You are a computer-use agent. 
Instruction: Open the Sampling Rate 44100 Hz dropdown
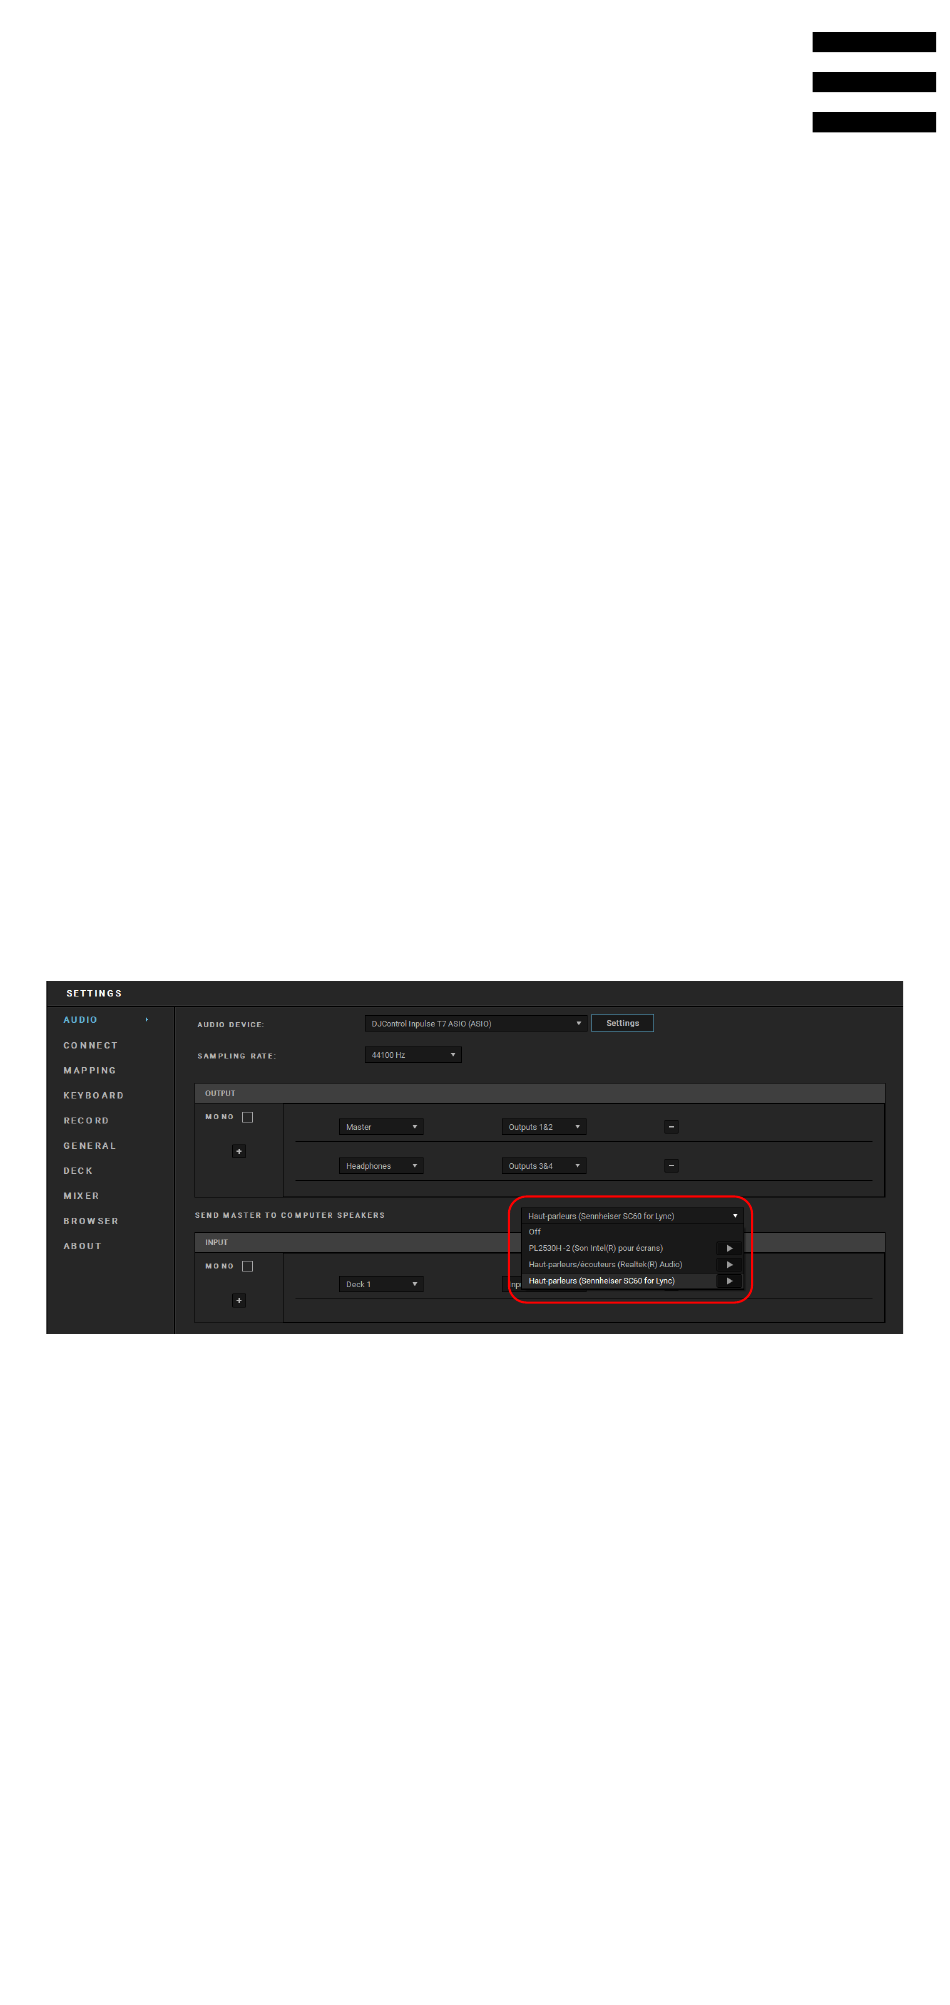[x=413, y=1055]
